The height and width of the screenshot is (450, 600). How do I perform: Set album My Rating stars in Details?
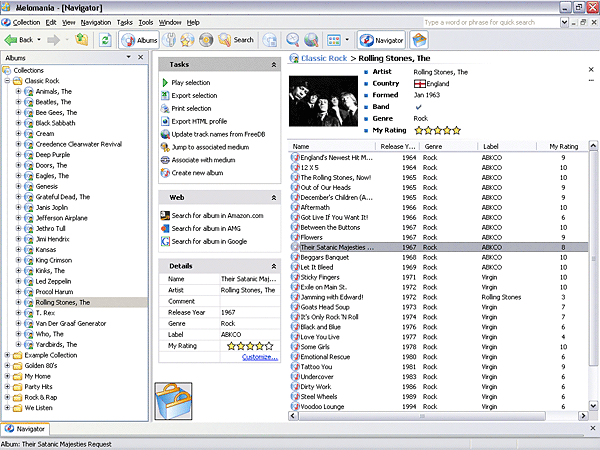(x=250, y=346)
